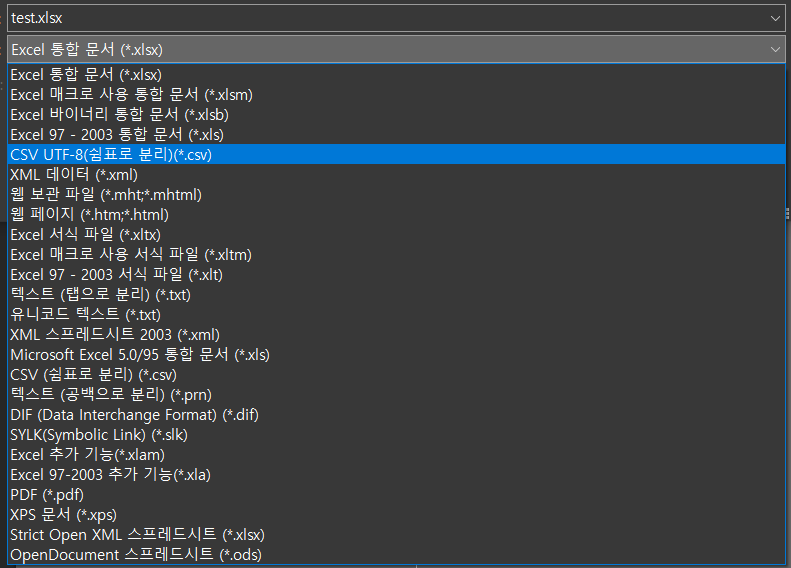The image size is (791, 568).
Task: Choose Excel 바이너리 통합 문서 (*.xlsb)
Action: click(x=397, y=115)
